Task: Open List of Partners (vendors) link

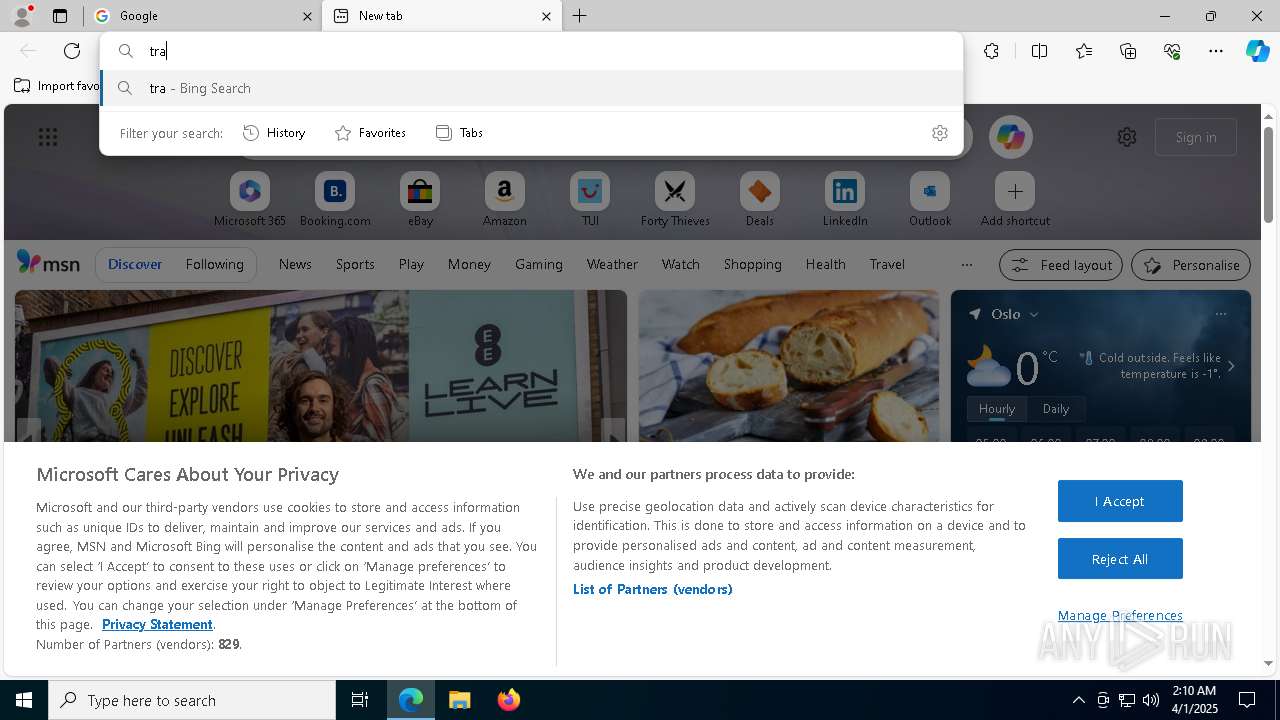Action: click(652, 589)
